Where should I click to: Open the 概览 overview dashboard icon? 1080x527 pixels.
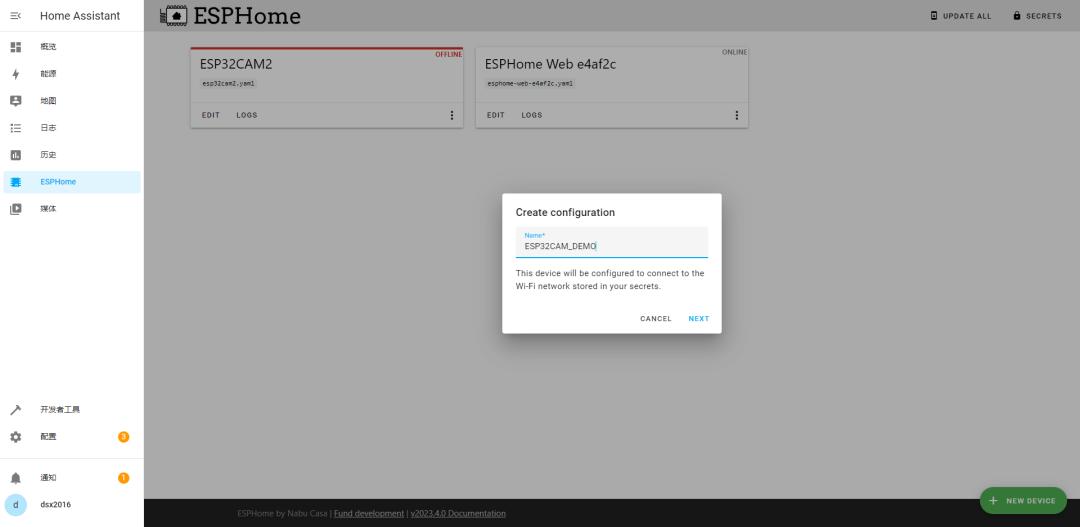coord(15,47)
